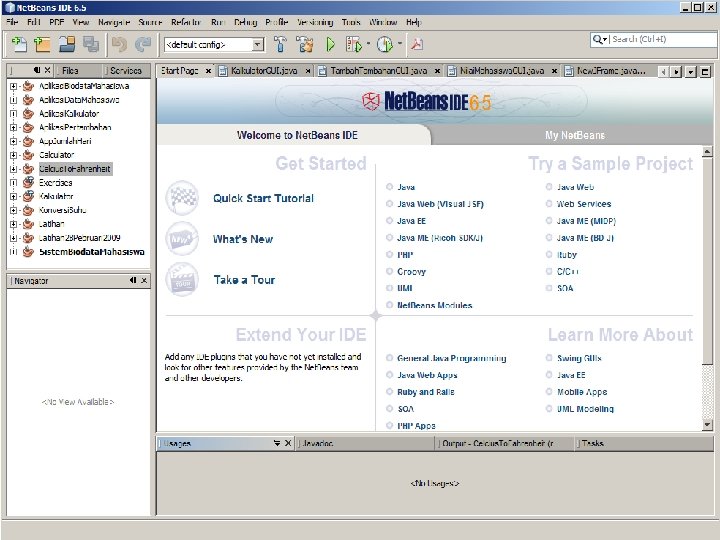Open the Tools menu
Image resolution: width=720 pixels, height=540 pixels.
click(351, 22)
